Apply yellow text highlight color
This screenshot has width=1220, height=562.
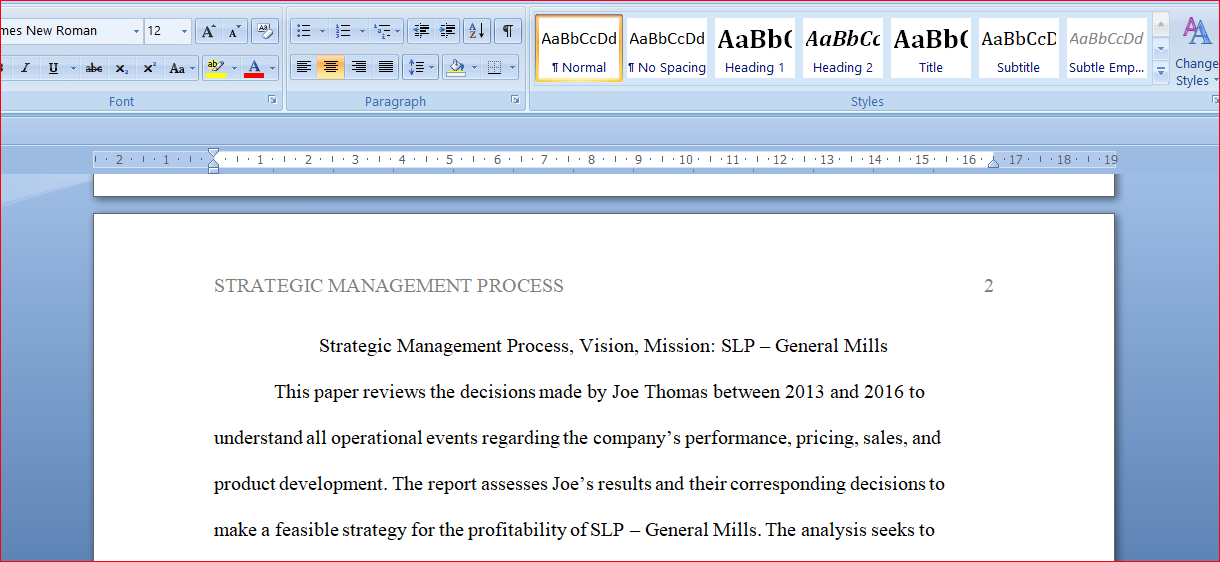click(x=214, y=68)
